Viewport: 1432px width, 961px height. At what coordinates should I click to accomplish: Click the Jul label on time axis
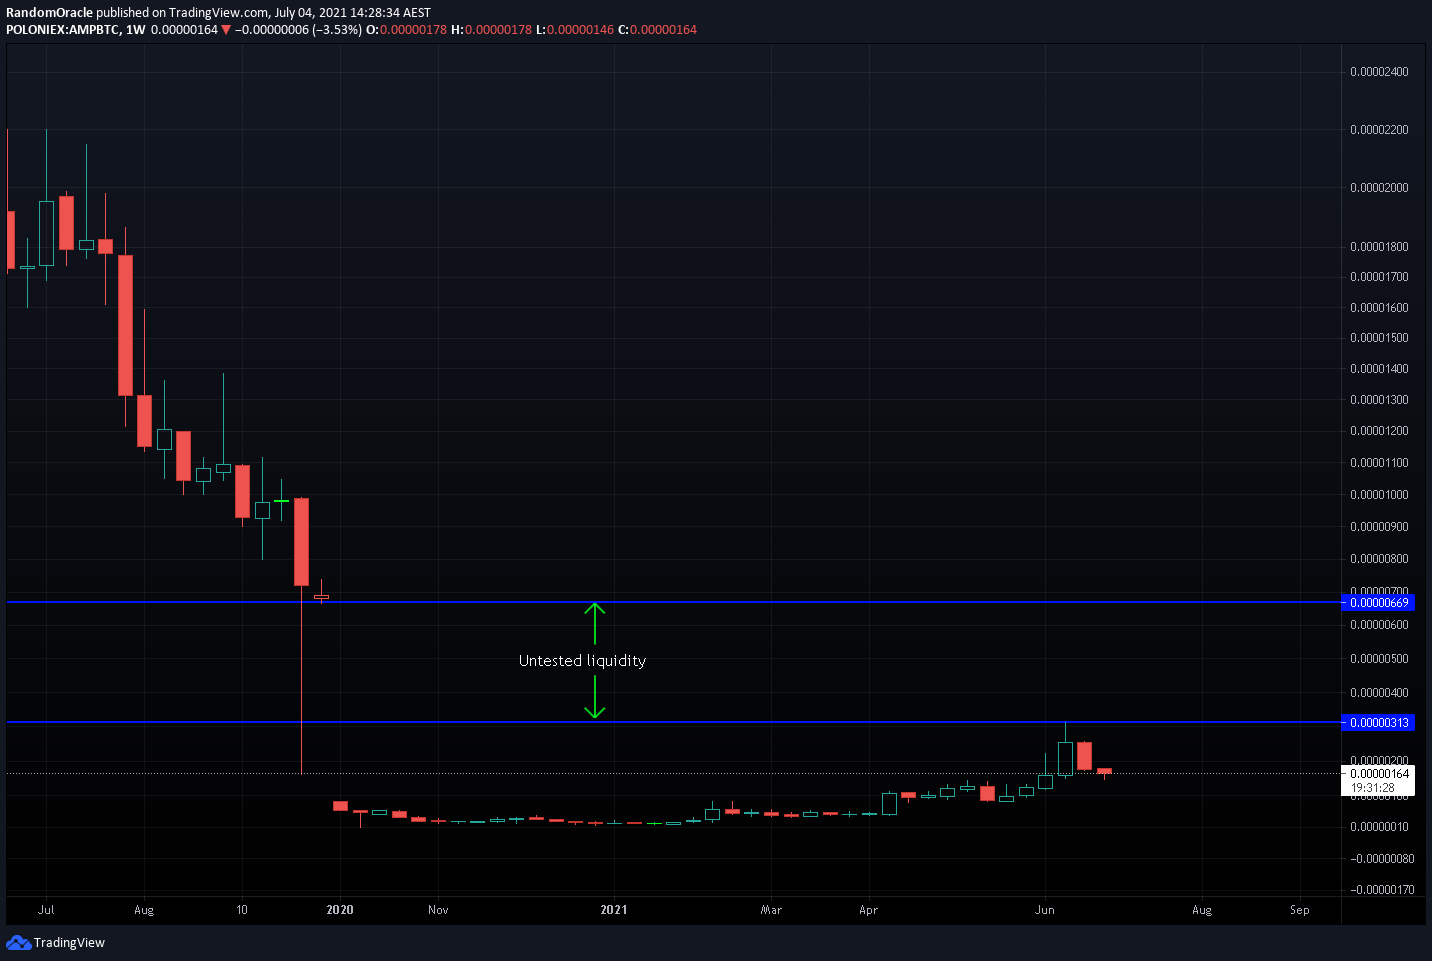point(46,910)
